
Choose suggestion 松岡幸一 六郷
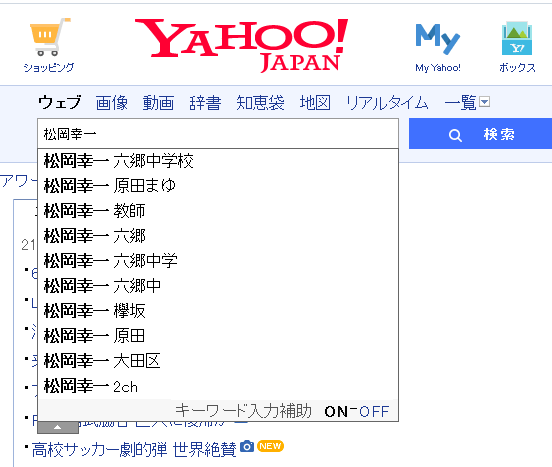coord(218,236)
